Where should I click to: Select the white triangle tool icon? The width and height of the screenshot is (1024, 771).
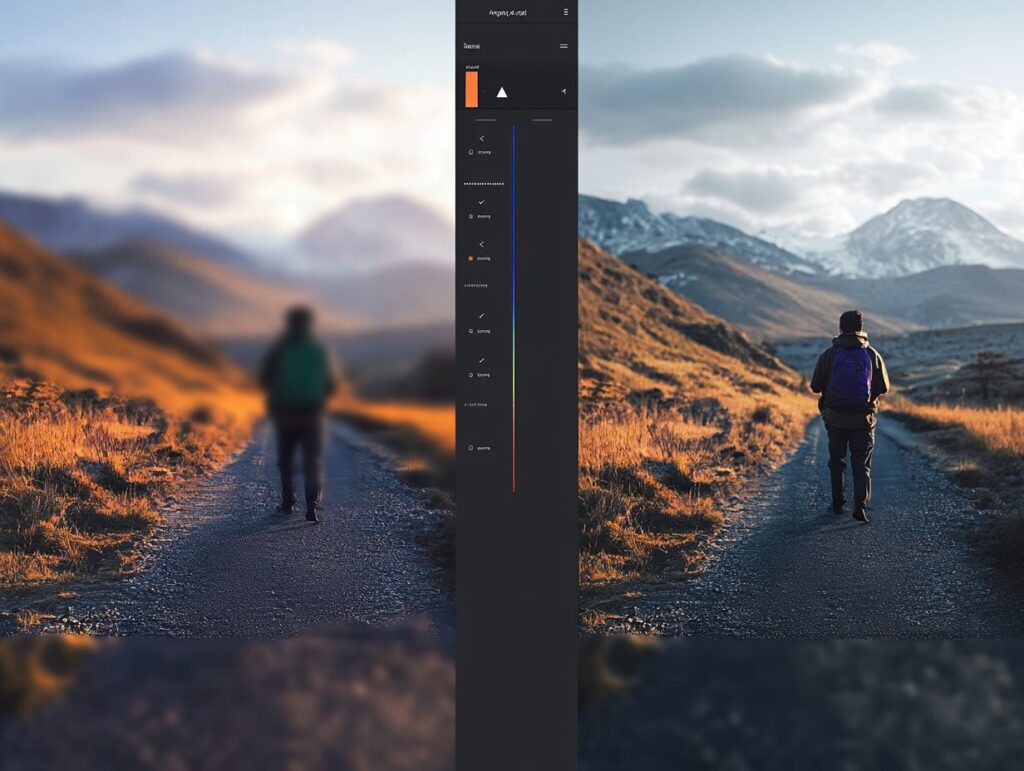click(x=502, y=93)
